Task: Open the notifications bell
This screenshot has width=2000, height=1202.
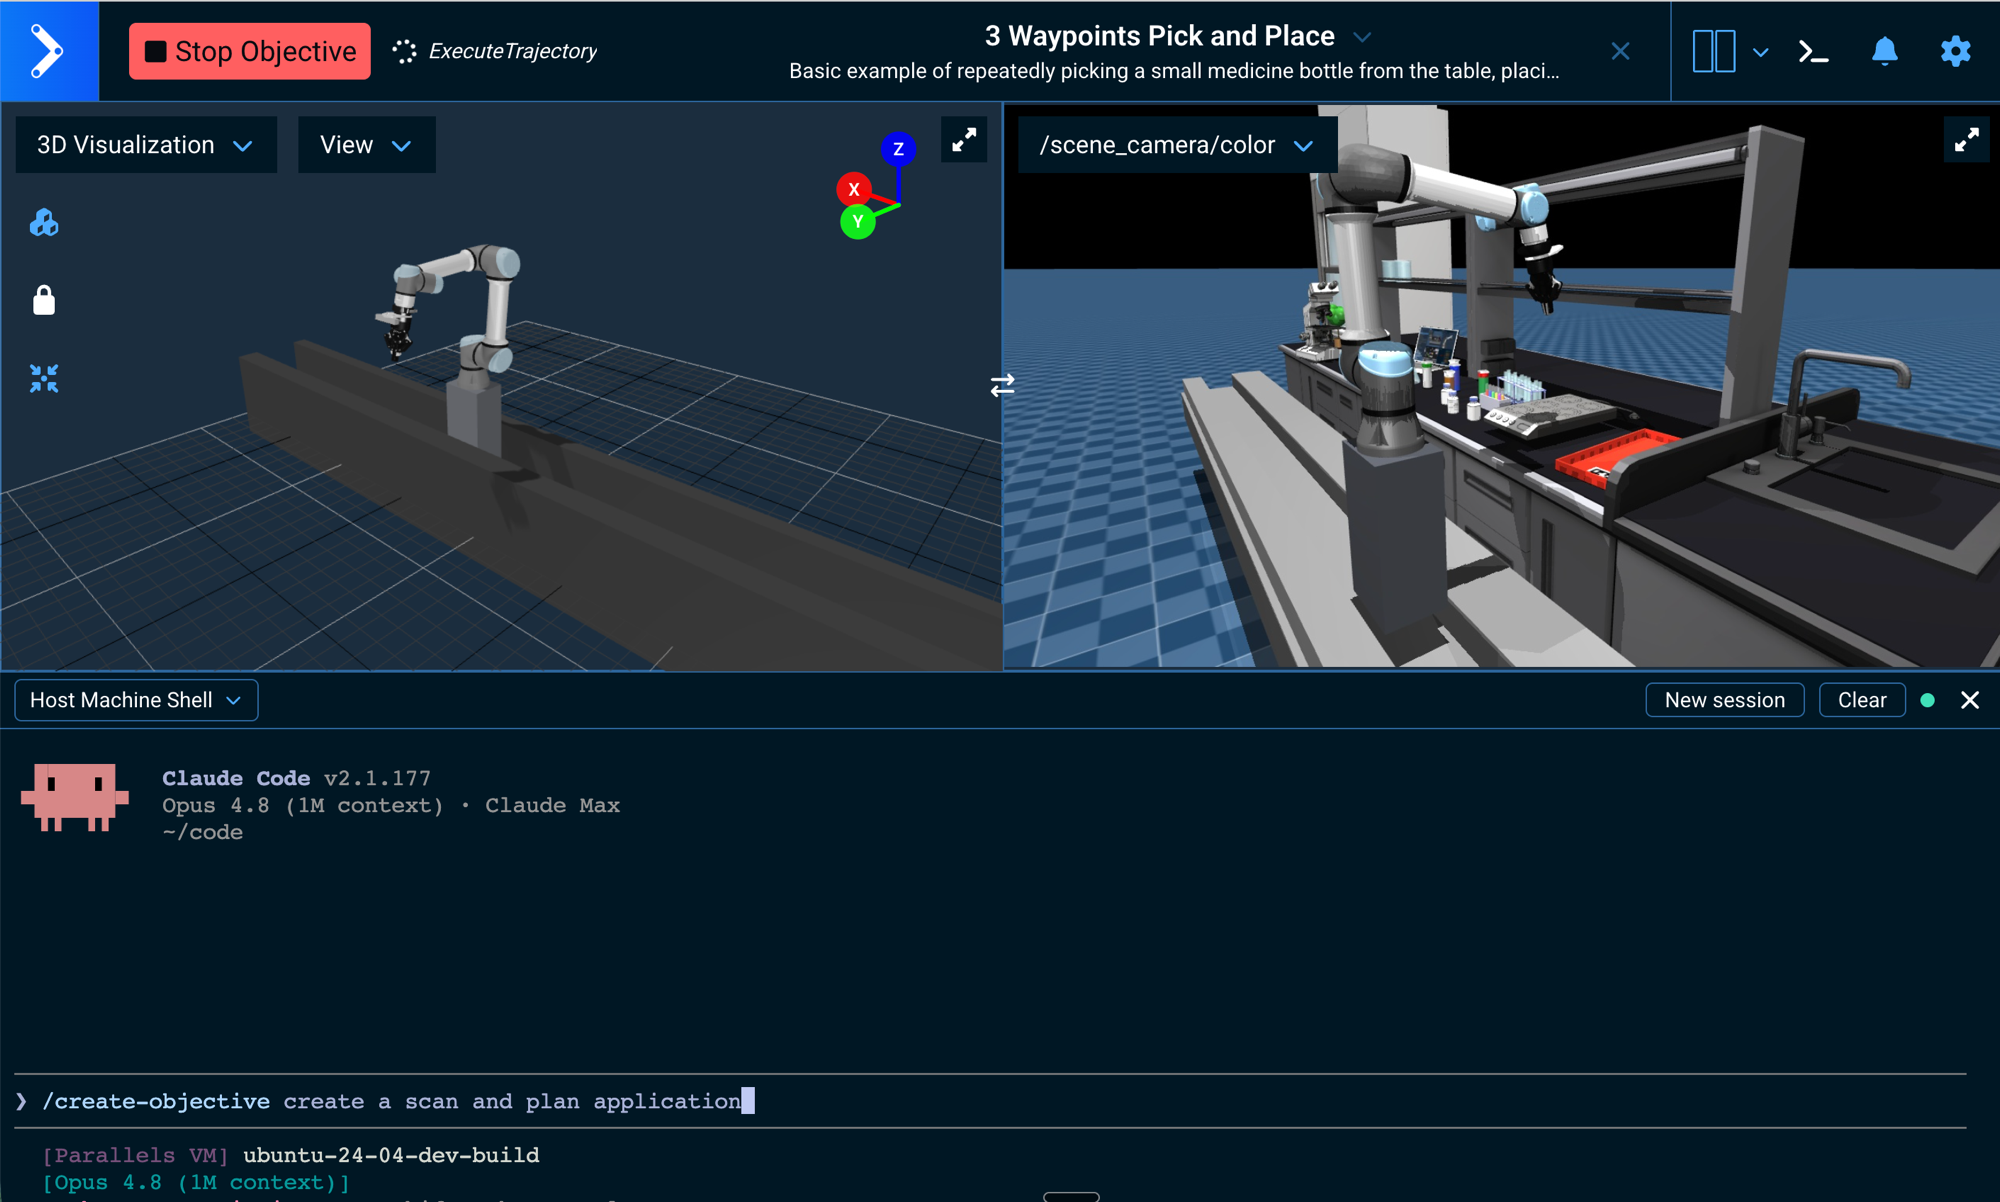Action: (x=1885, y=51)
